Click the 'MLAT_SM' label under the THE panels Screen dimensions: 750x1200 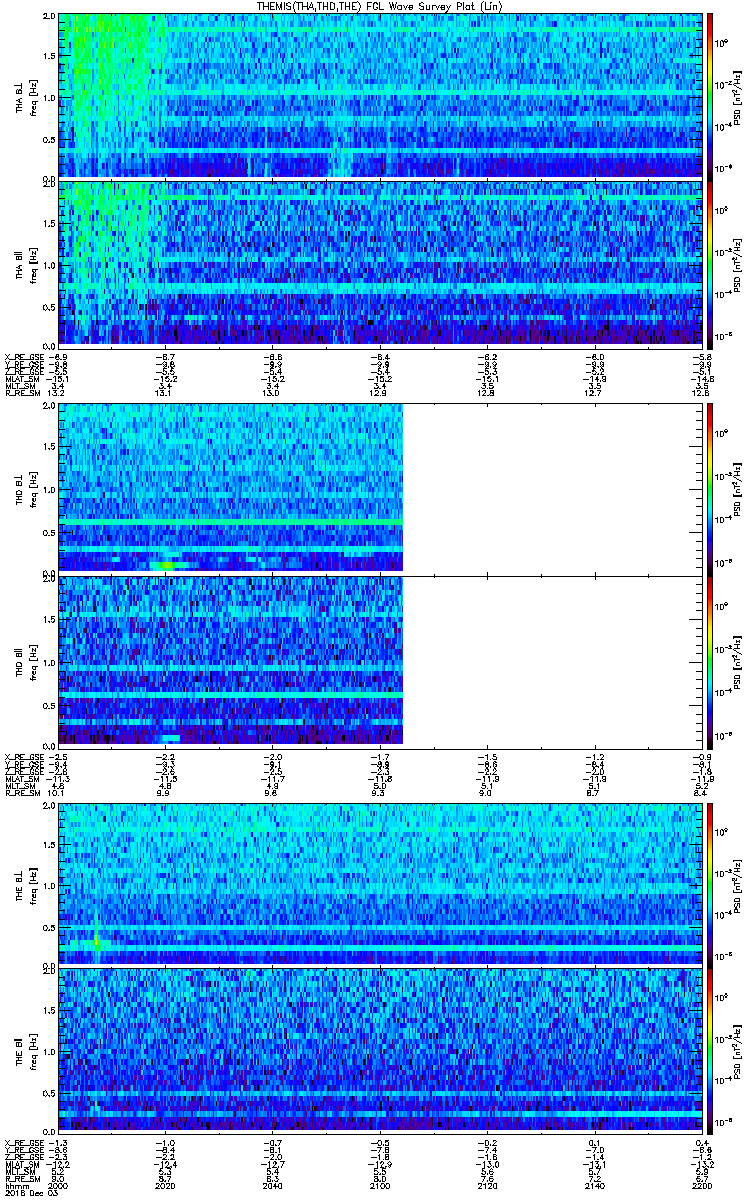pos(21,1164)
